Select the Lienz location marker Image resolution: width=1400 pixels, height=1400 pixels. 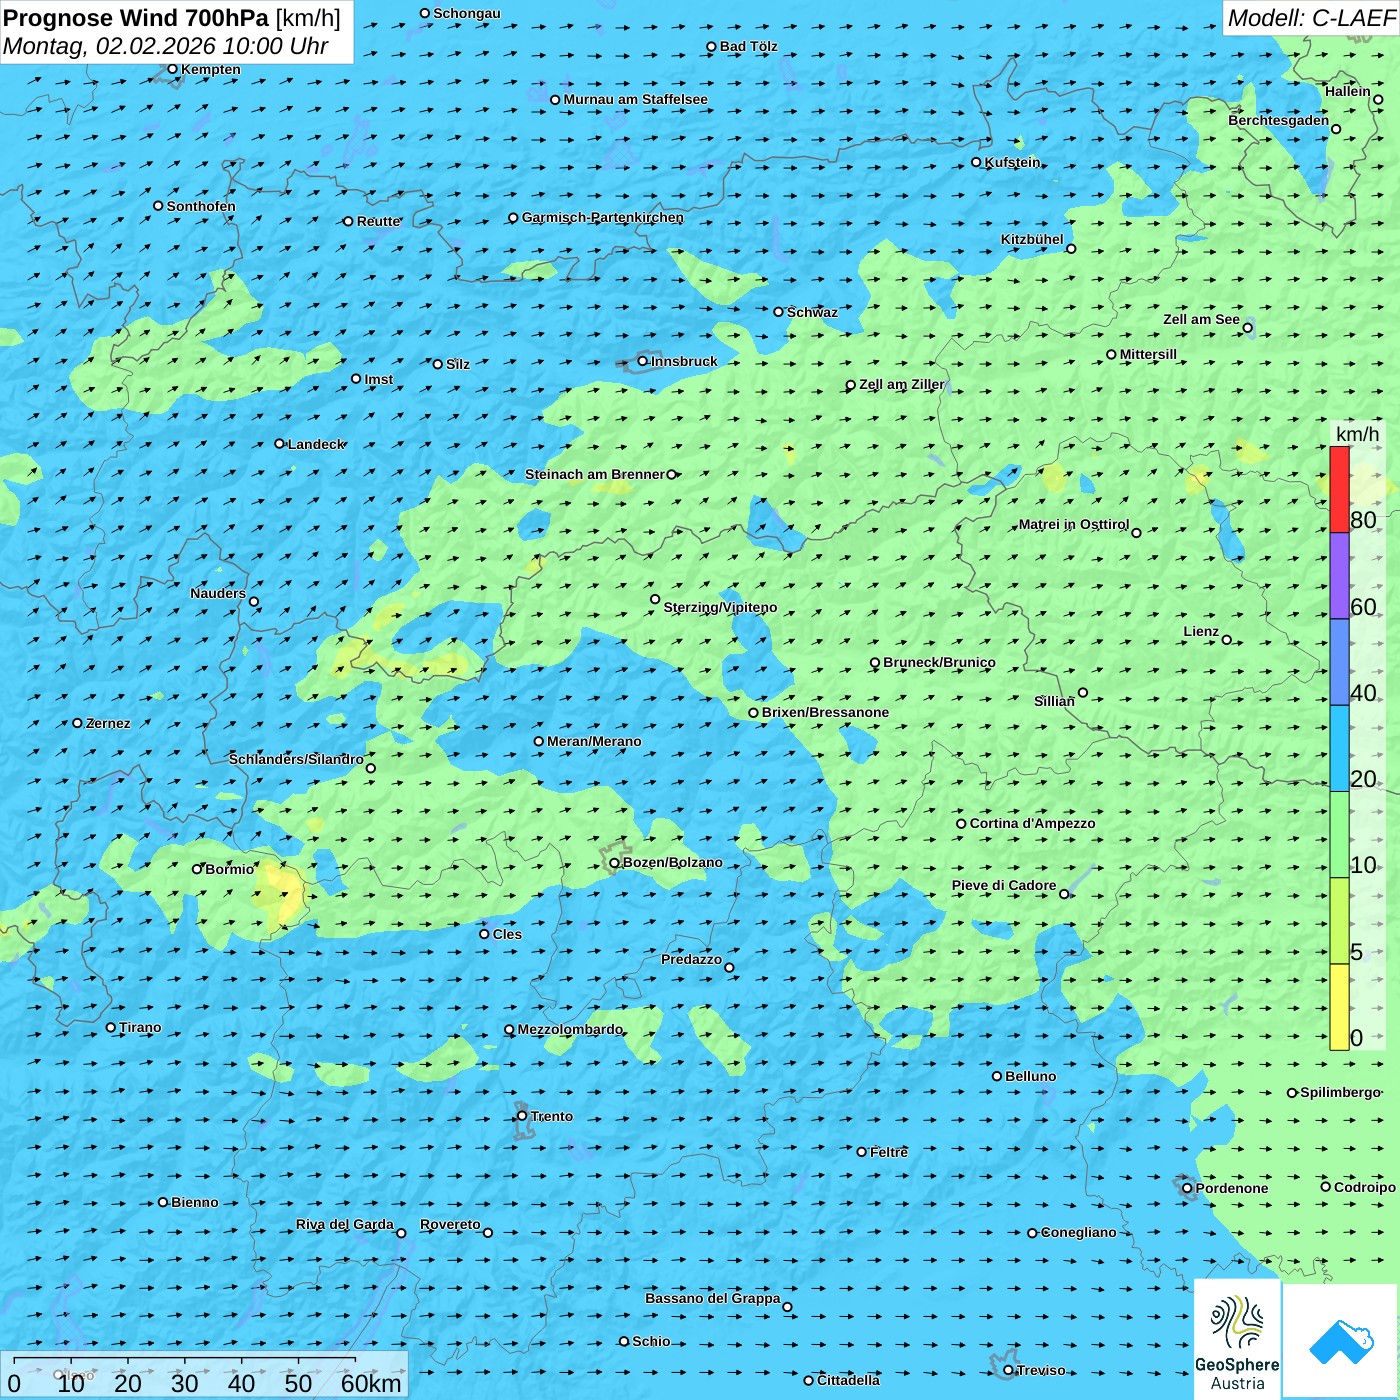tap(1227, 640)
